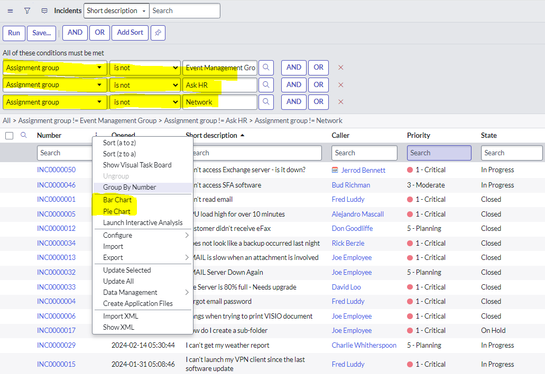The image size is (545, 374).
Task: Open third condition Assignment group field dropdown
Action: pyautogui.click(x=55, y=102)
